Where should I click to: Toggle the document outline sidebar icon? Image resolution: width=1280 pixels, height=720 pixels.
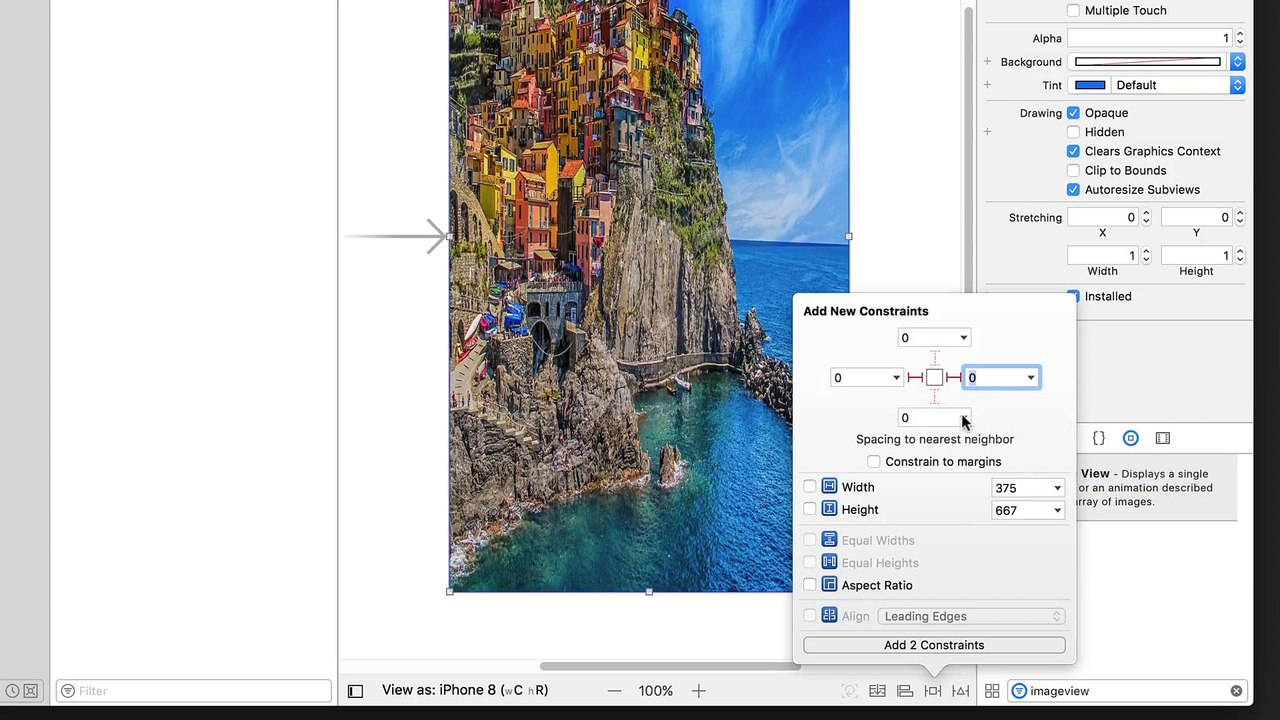point(355,691)
